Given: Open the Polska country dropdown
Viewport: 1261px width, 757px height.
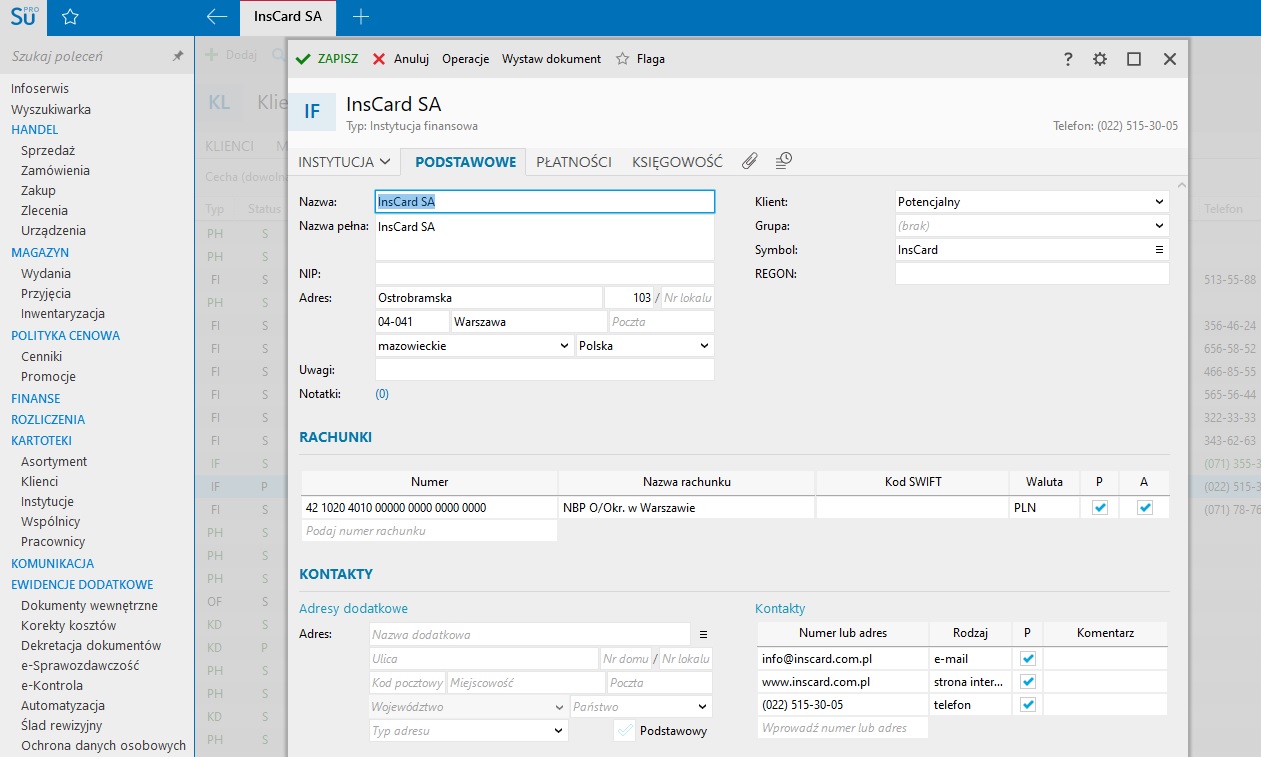Looking at the screenshot, I should [645, 346].
